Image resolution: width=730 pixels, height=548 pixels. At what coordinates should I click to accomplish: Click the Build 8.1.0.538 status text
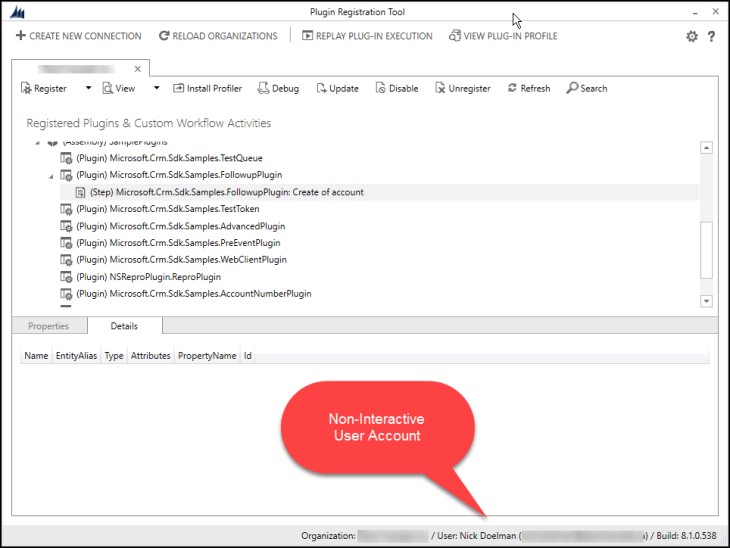(x=686, y=536)
